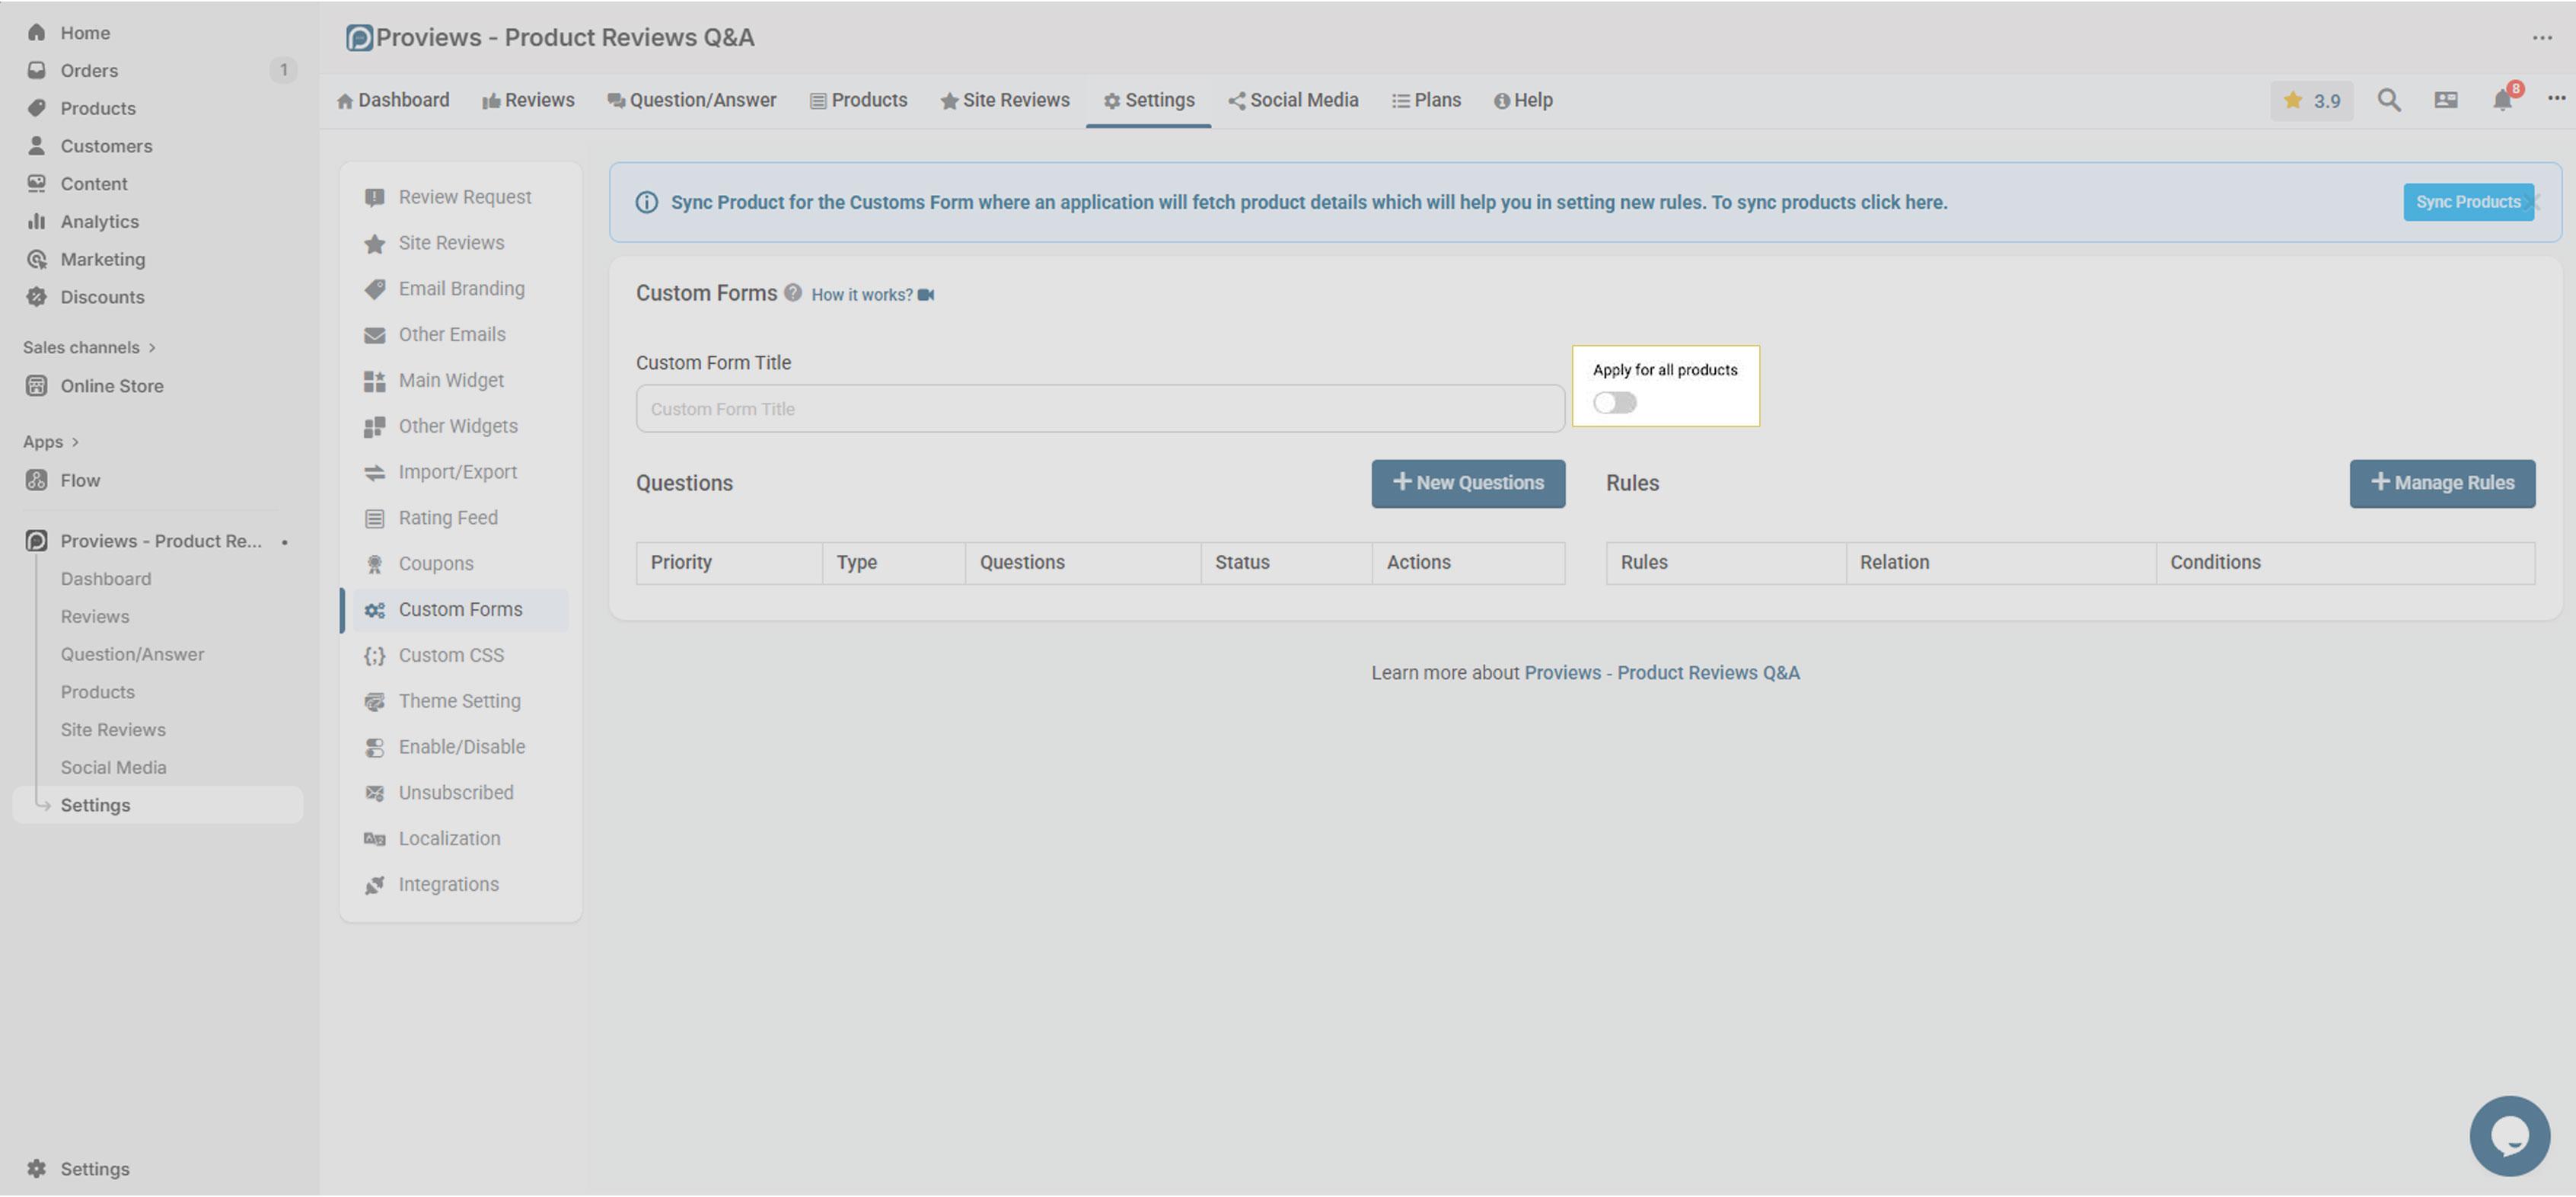Switch to the Social Media tab
The image size is (2576, 1197).
[1292, 100]
